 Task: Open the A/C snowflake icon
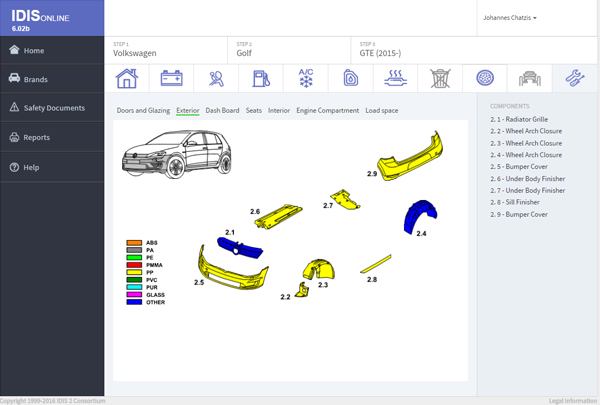tap(306, 78)
